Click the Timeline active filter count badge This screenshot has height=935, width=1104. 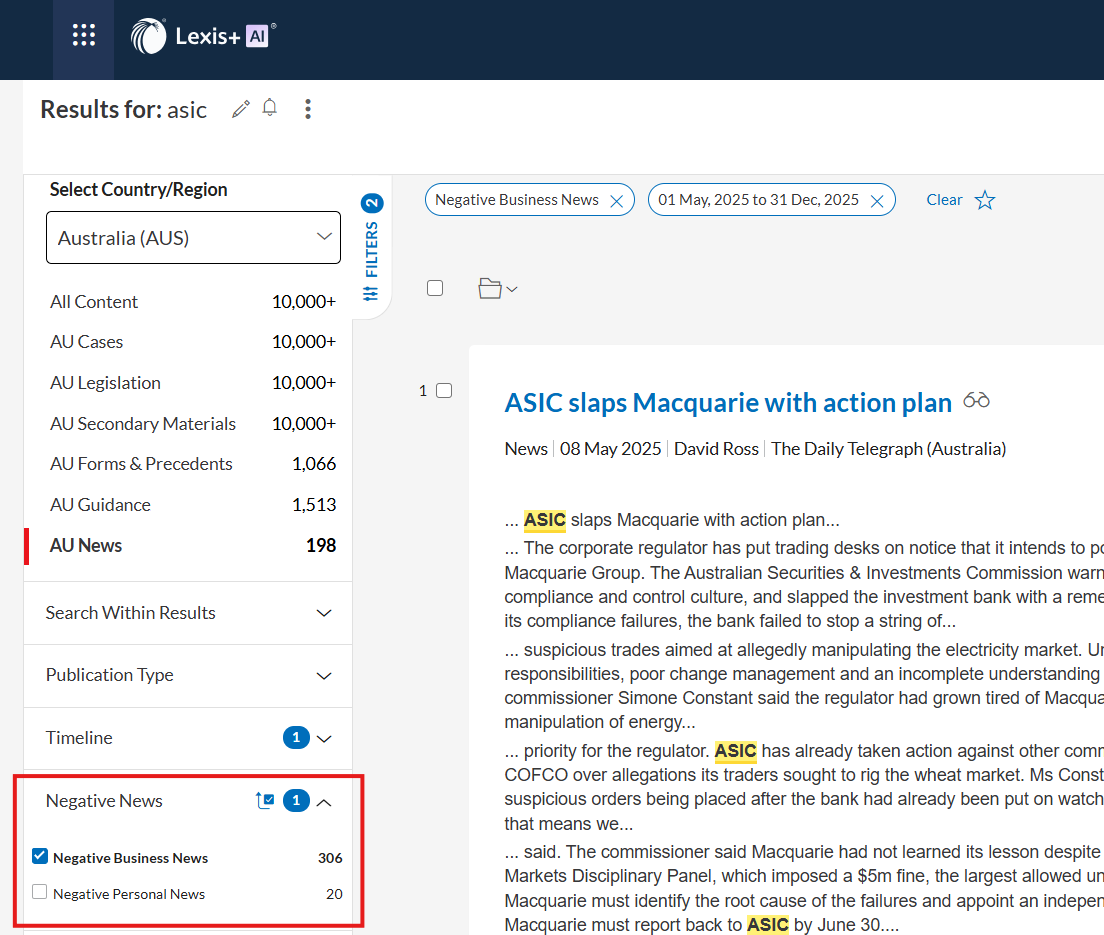click(296, 737)
